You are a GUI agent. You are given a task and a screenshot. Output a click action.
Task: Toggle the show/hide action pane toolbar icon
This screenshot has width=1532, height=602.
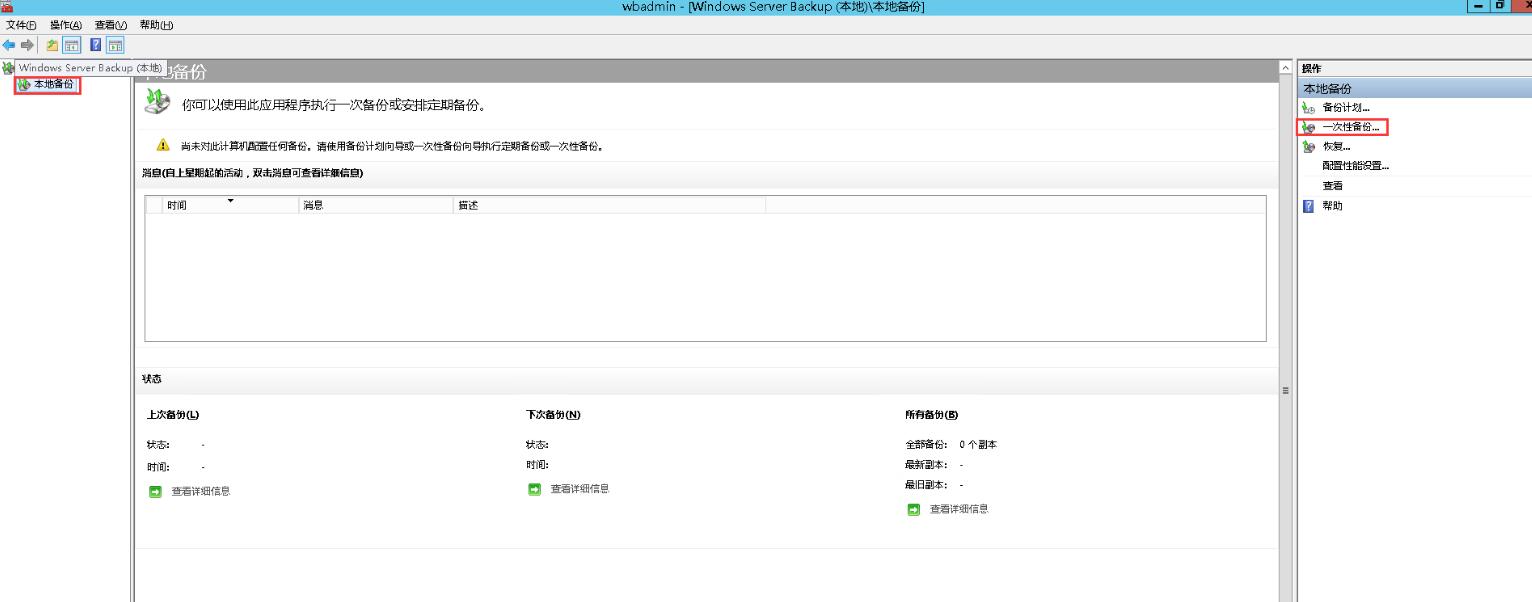click(115, 45)
